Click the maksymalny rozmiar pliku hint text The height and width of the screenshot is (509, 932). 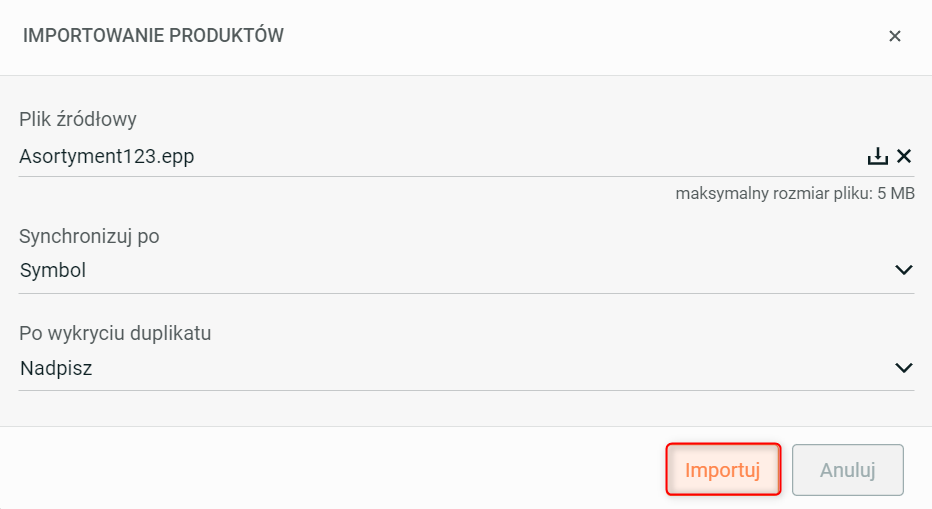tap(794, 194)
